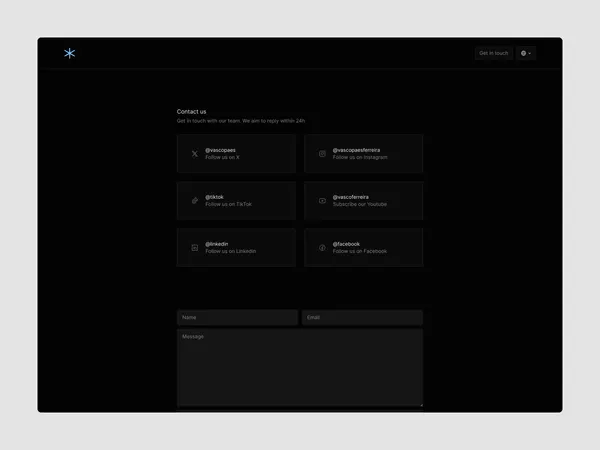Click the 'Follow us on Facebook' text

coord(360,251)
